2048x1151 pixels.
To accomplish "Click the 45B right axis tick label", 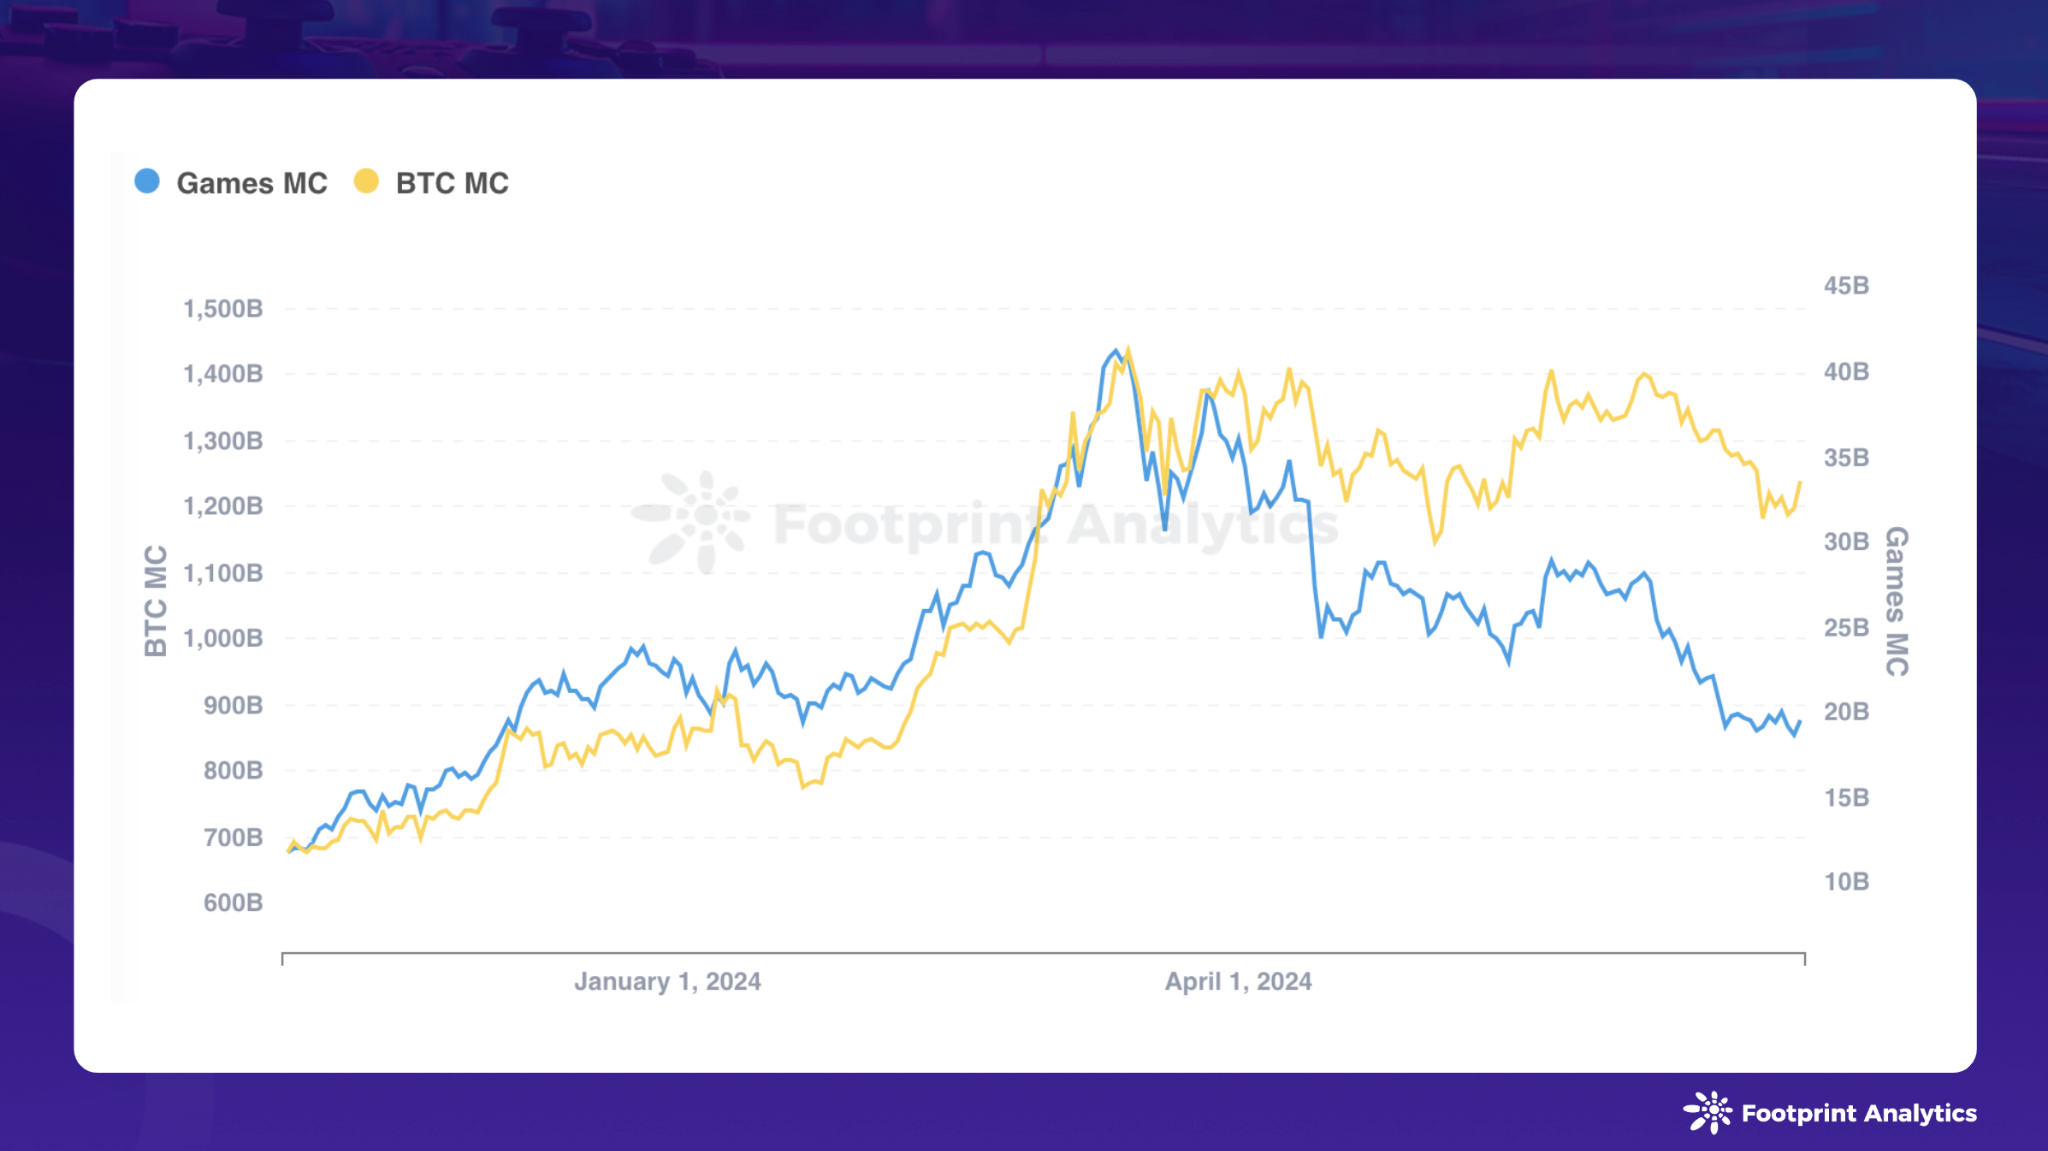I will pyautogui.click(x=1846, y=286).
